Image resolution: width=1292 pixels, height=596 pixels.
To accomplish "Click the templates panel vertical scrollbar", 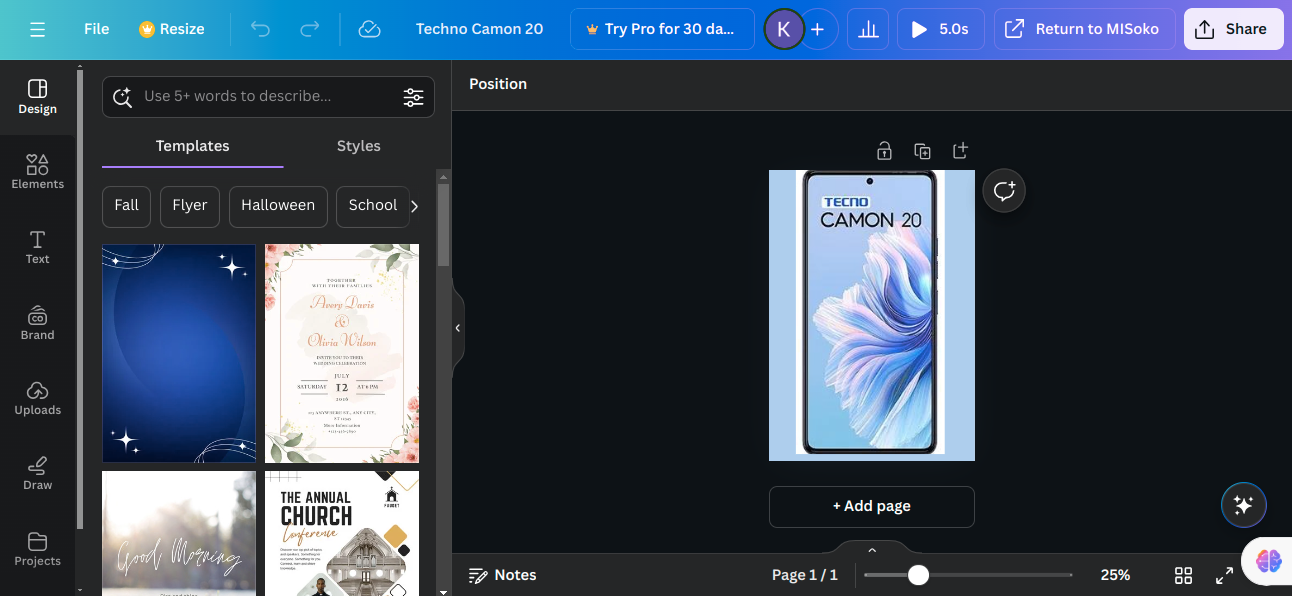I will pyautogui.click(x=443, y=225).
